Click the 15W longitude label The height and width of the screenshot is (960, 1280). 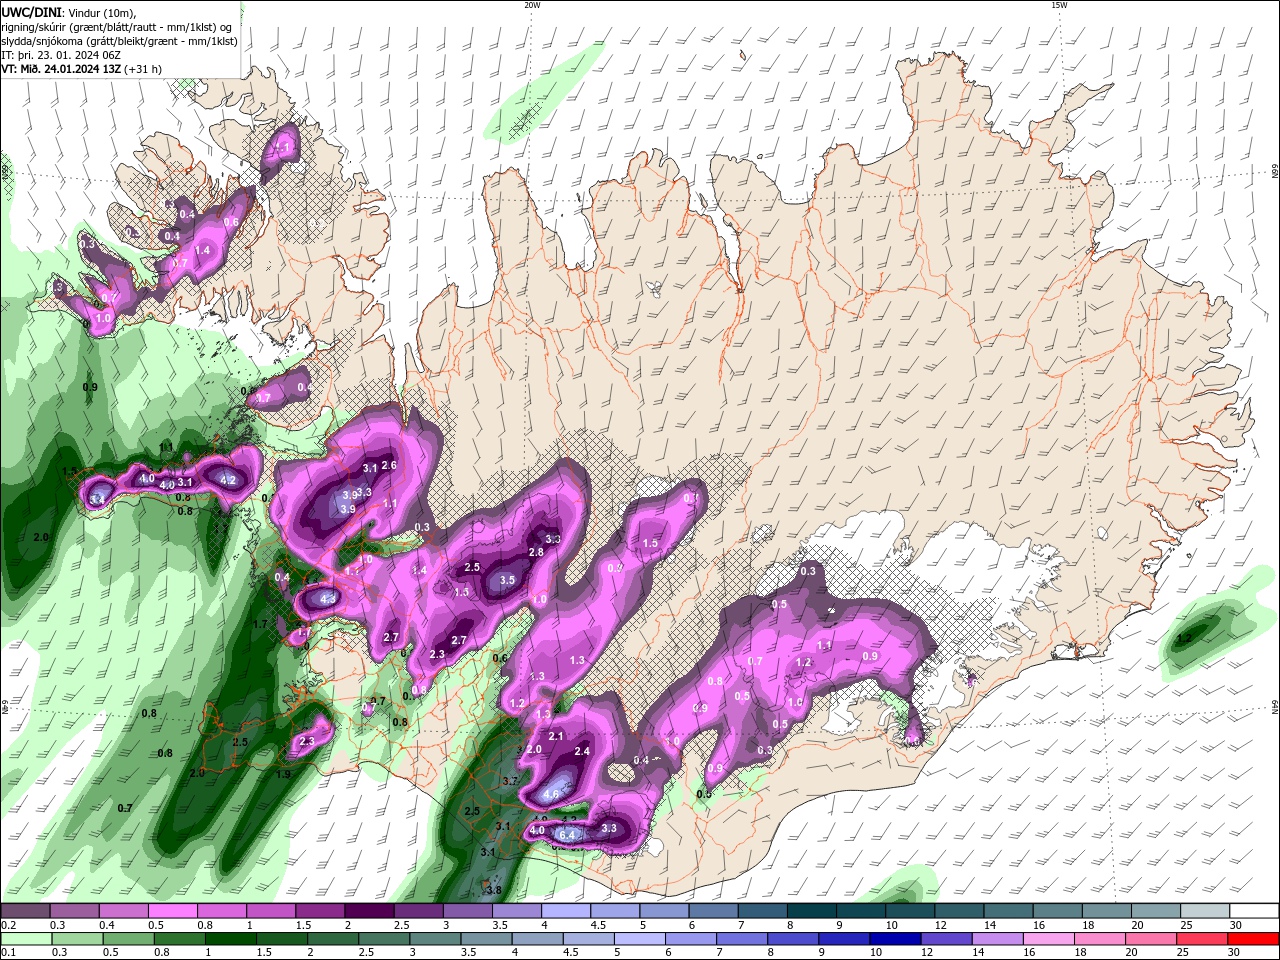(x=1059, y=5)
